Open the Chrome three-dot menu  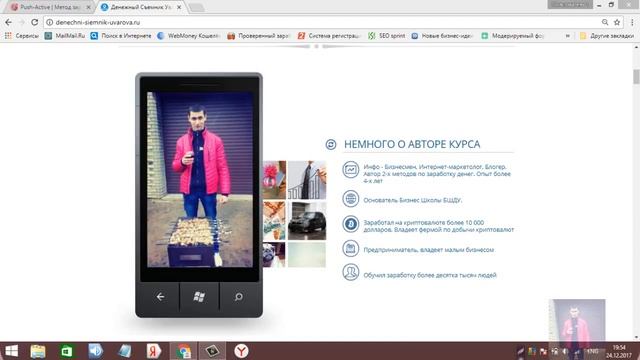click(x=632, y=22)
